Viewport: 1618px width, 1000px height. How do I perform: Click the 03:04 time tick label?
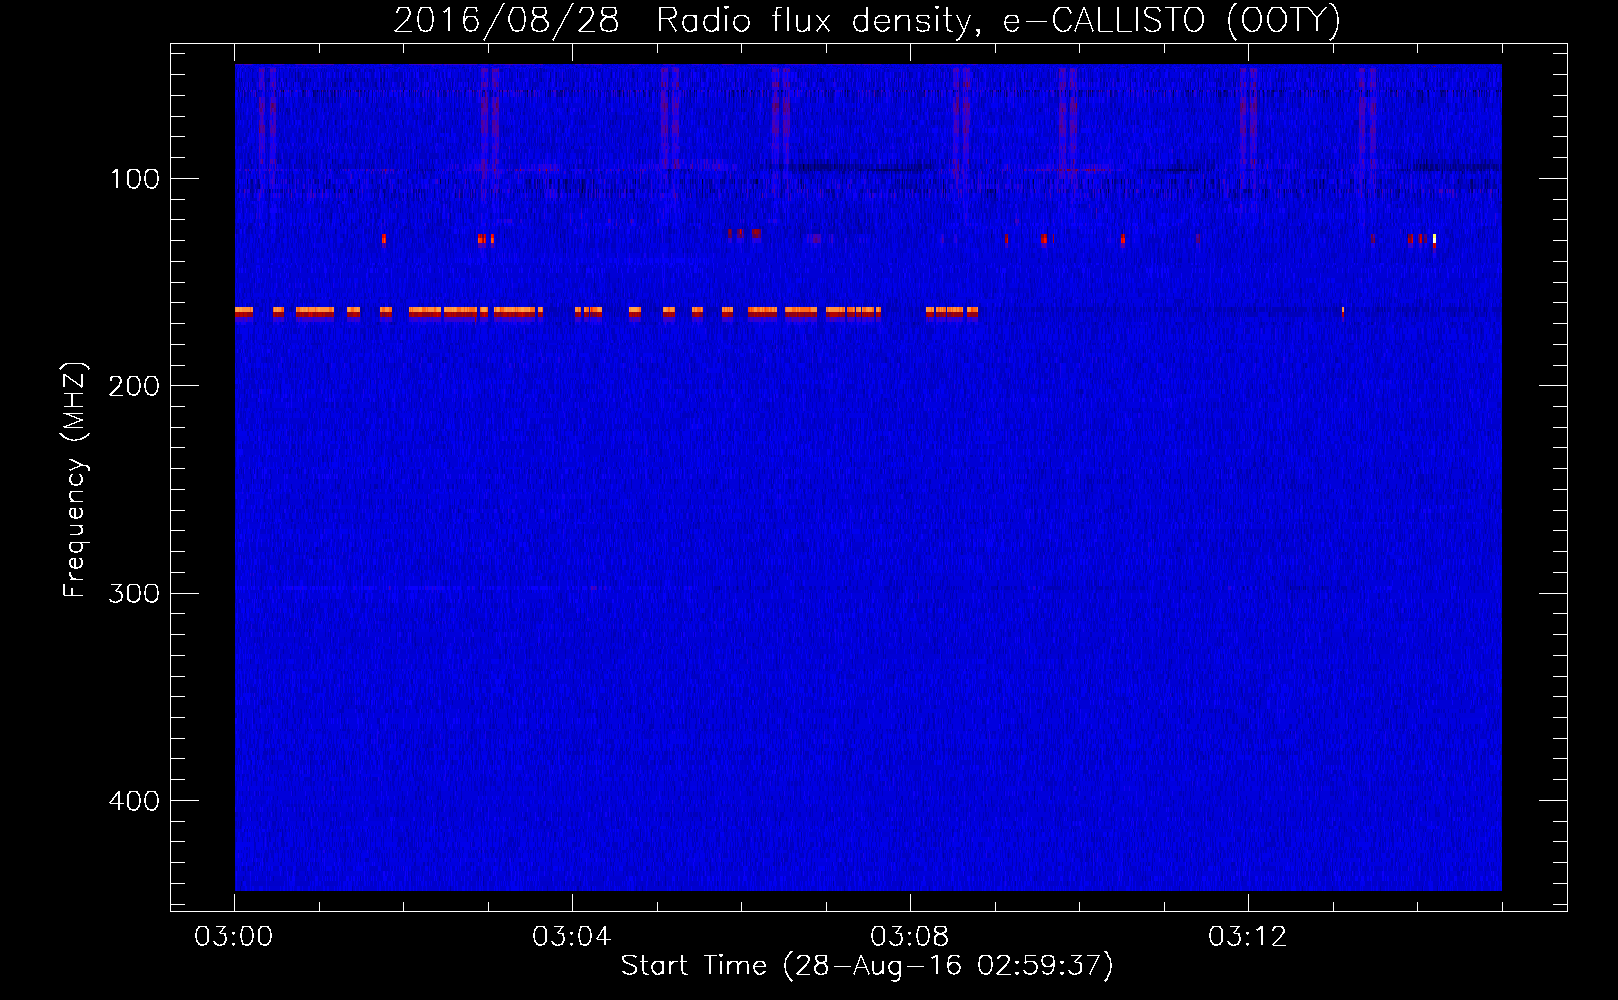click(x=572, y=937)
